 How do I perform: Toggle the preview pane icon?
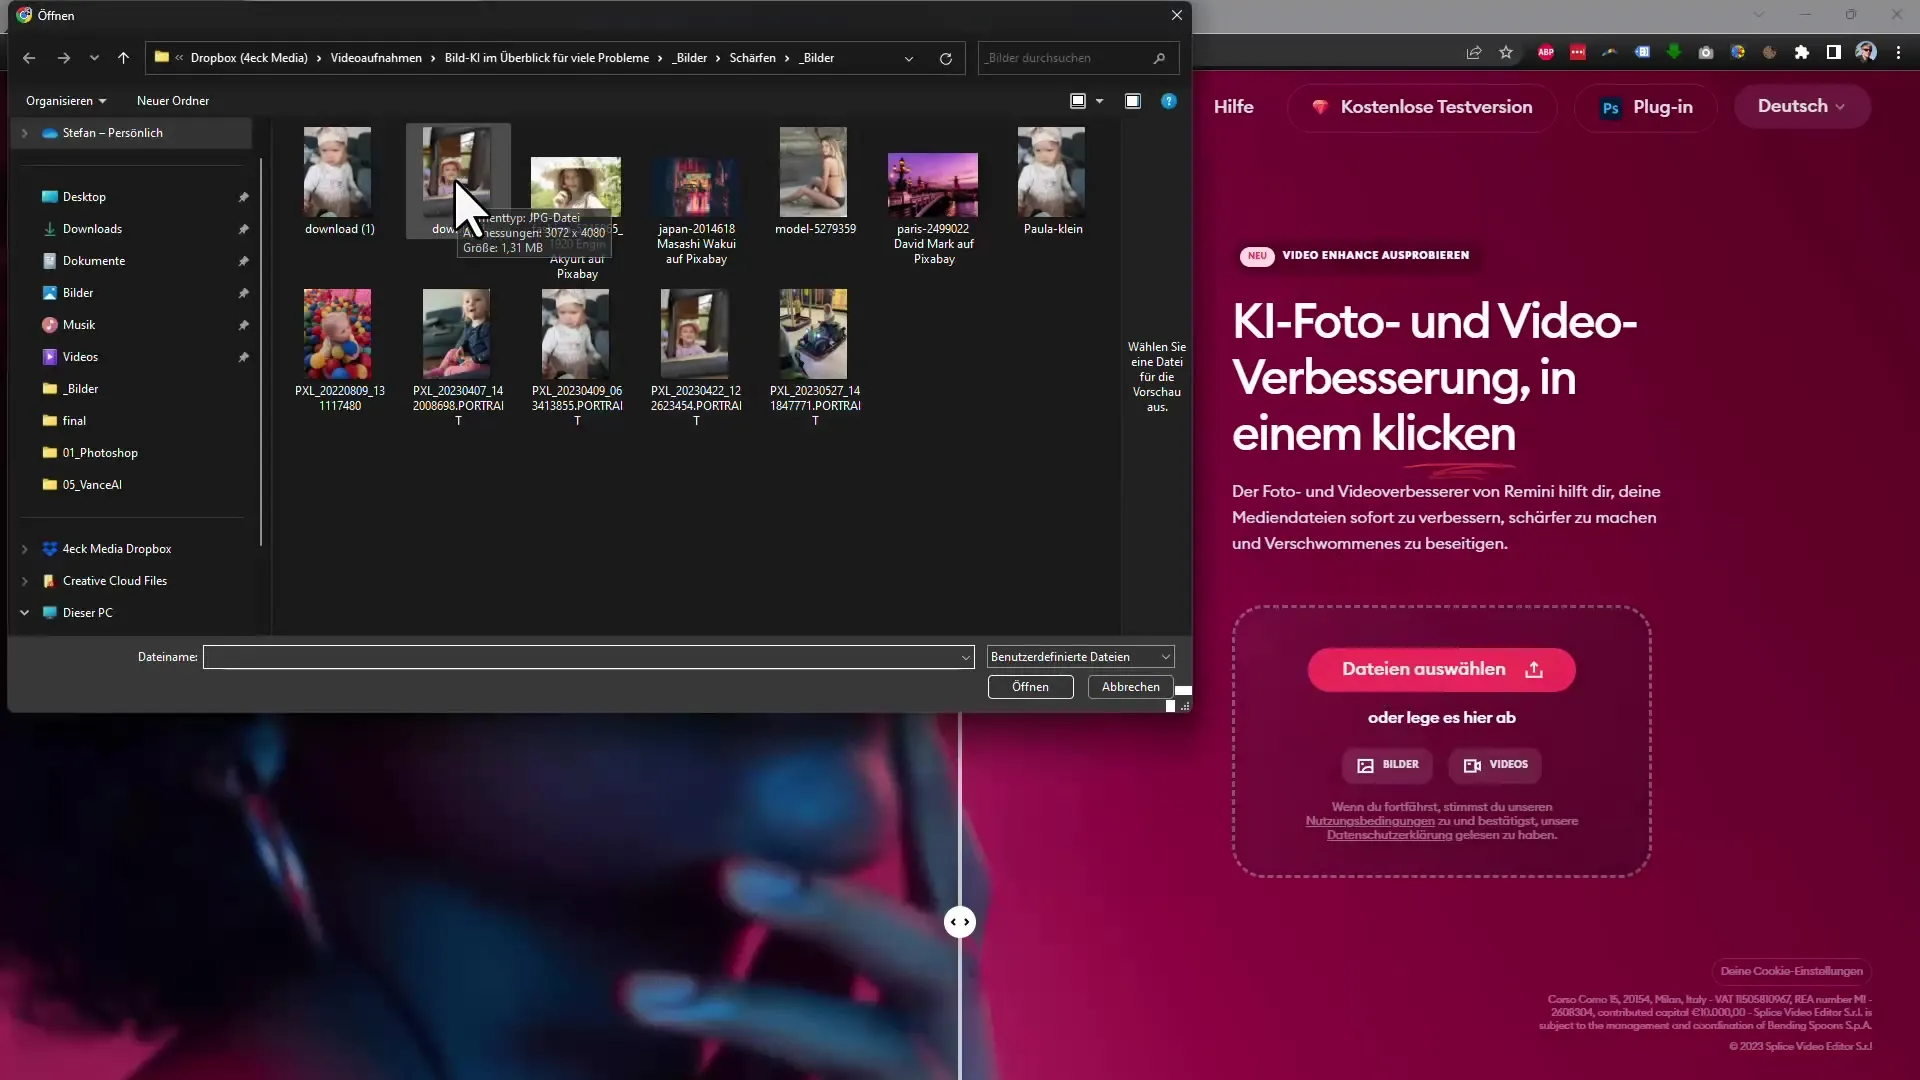[x=1133, y=101]
